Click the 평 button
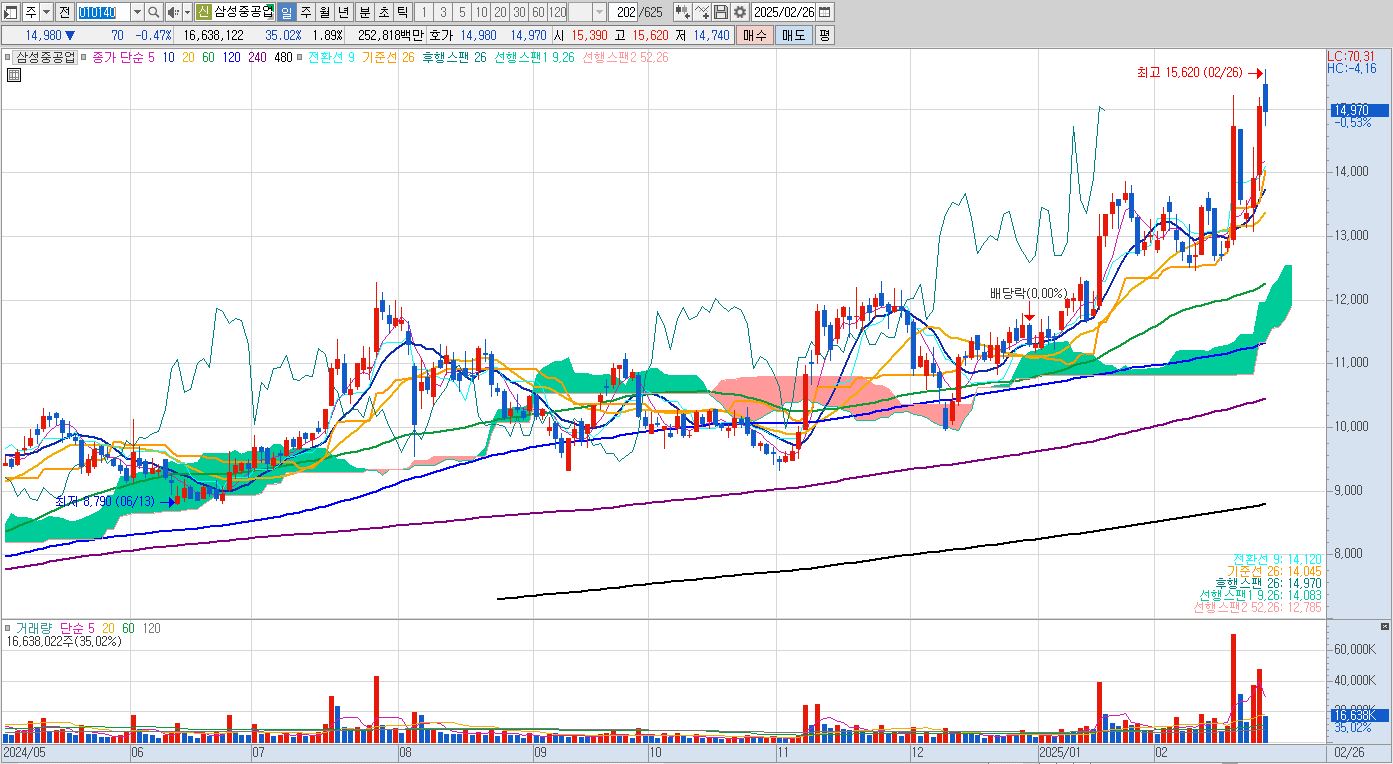1393x764 pixels. pos(824,35)
